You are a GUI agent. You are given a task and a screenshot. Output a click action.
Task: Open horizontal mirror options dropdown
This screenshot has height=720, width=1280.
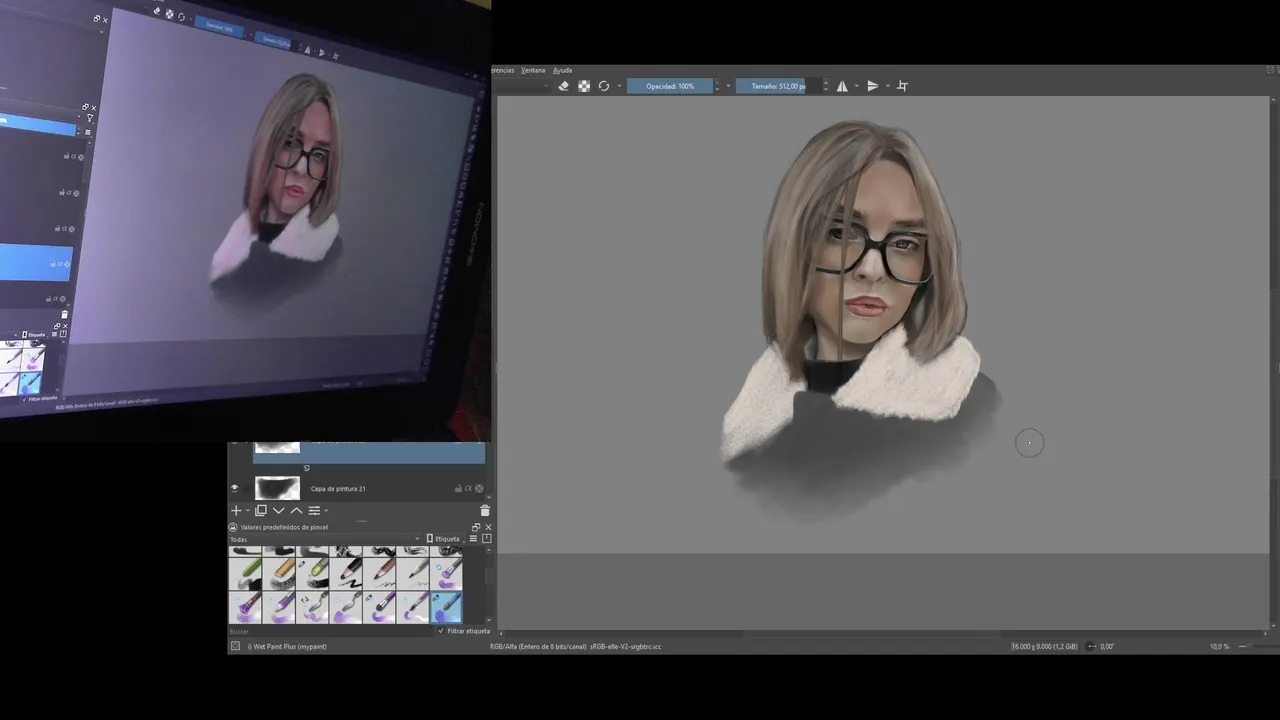(856, 86)
